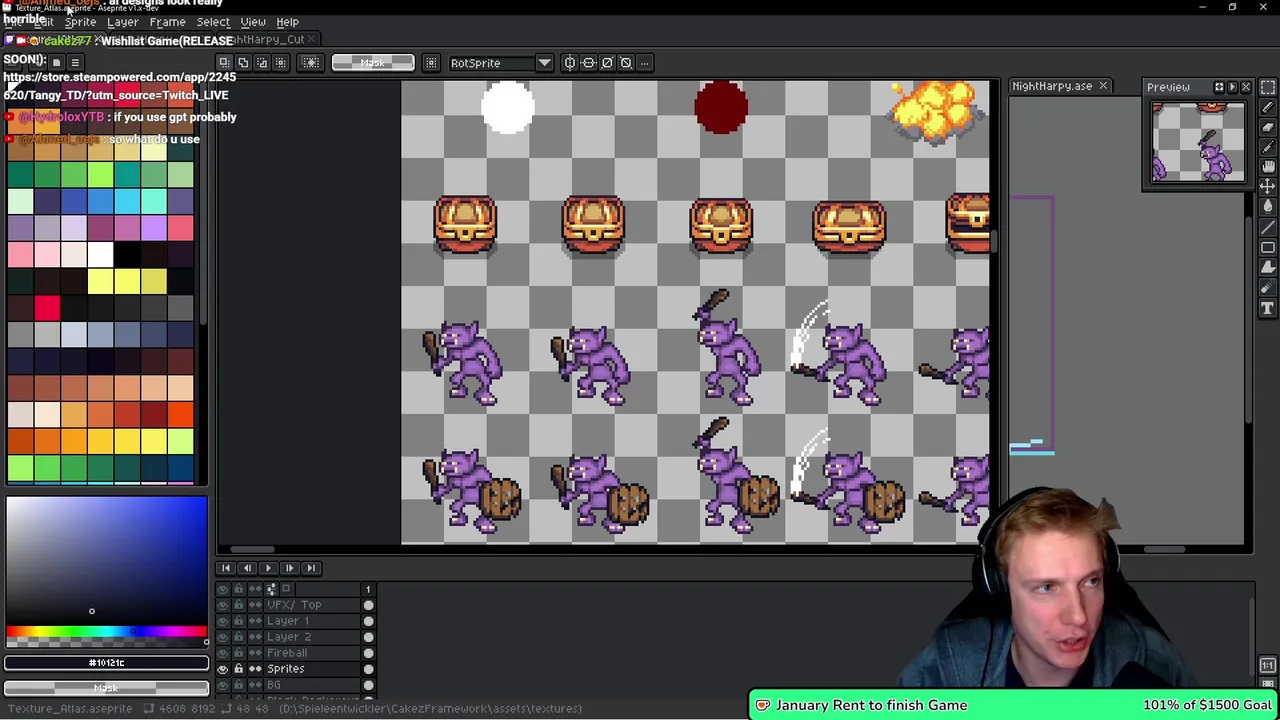Select the Fireball layer name
The height and width of the screenshot is (720, 1280).
click(x=287, y=653)
